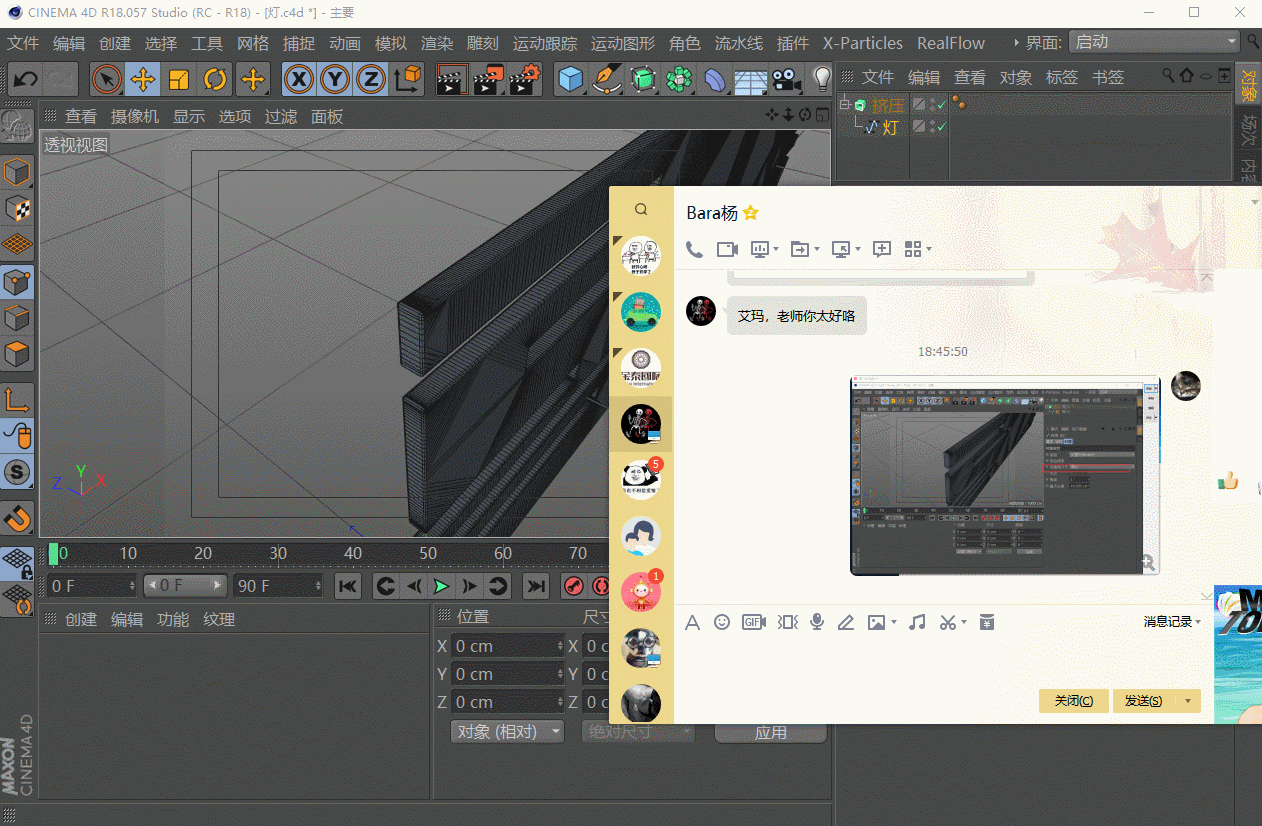Open the 摄像机 menu in the viewport
Image resolution: width=1262 pixels, height=826 pixels.
point(135,116)
